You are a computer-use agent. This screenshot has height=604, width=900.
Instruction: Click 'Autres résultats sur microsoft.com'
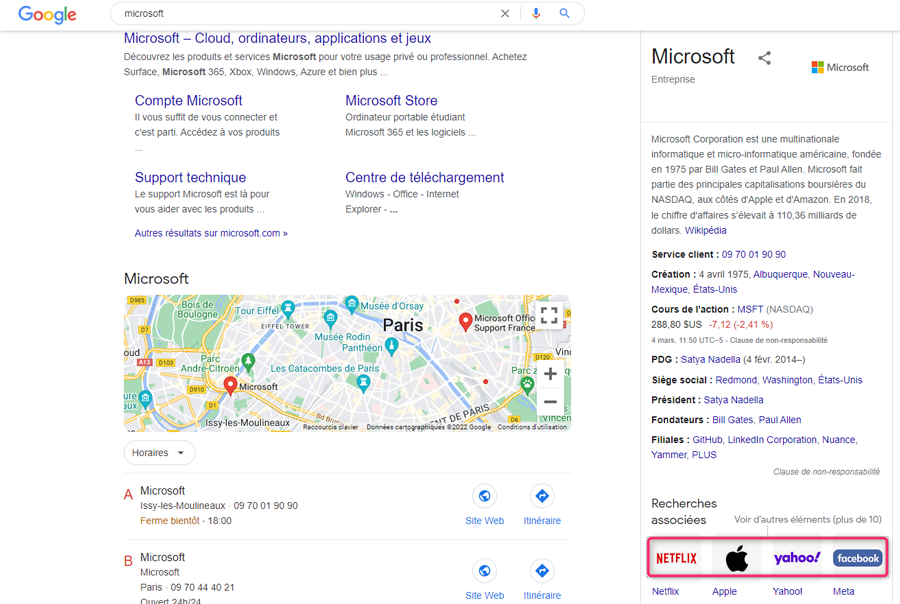pyautogui.click(x=211, y=233)
